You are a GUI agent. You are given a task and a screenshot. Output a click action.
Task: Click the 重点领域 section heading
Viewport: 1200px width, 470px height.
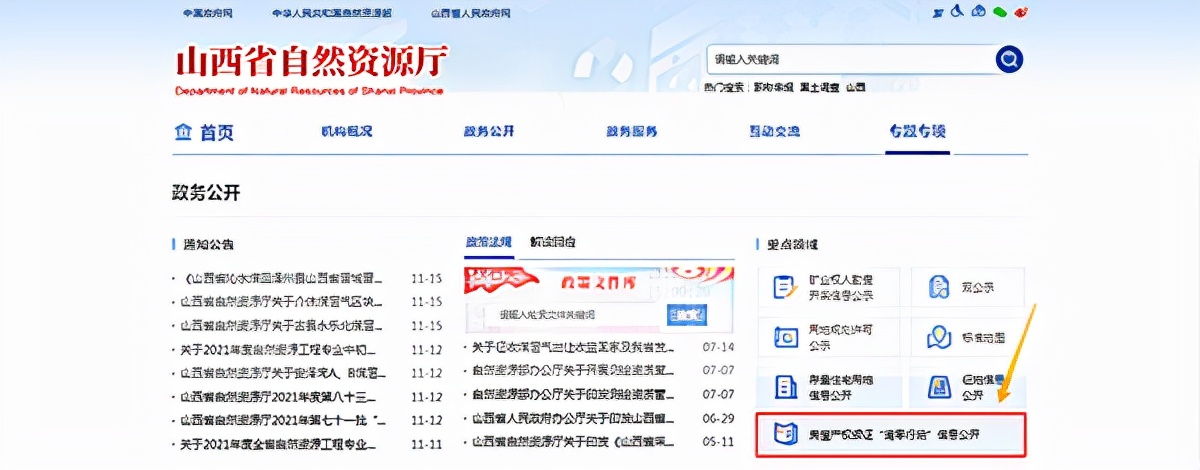pyautogui.click(x=793, y=244)
